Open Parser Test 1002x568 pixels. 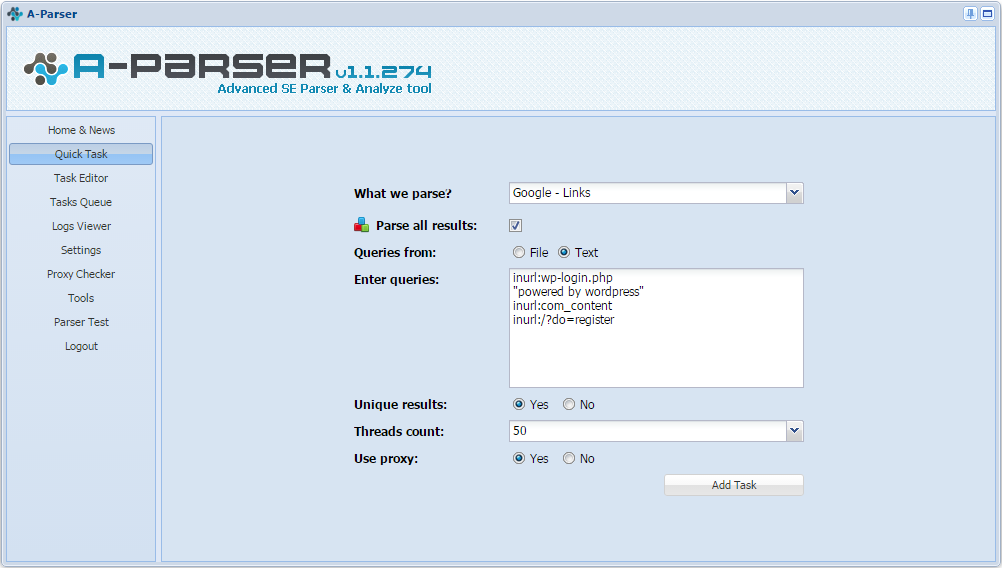click(81, 322)
